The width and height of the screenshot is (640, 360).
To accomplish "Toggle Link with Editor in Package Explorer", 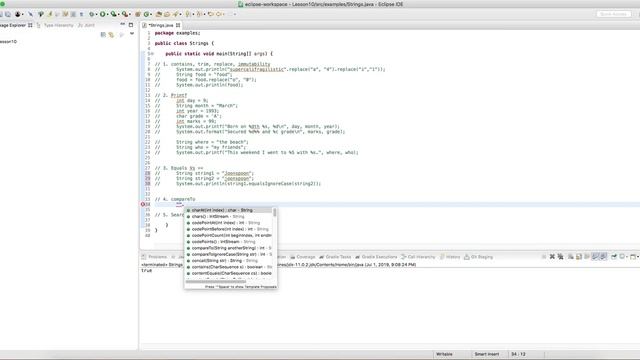I will 111,35.
